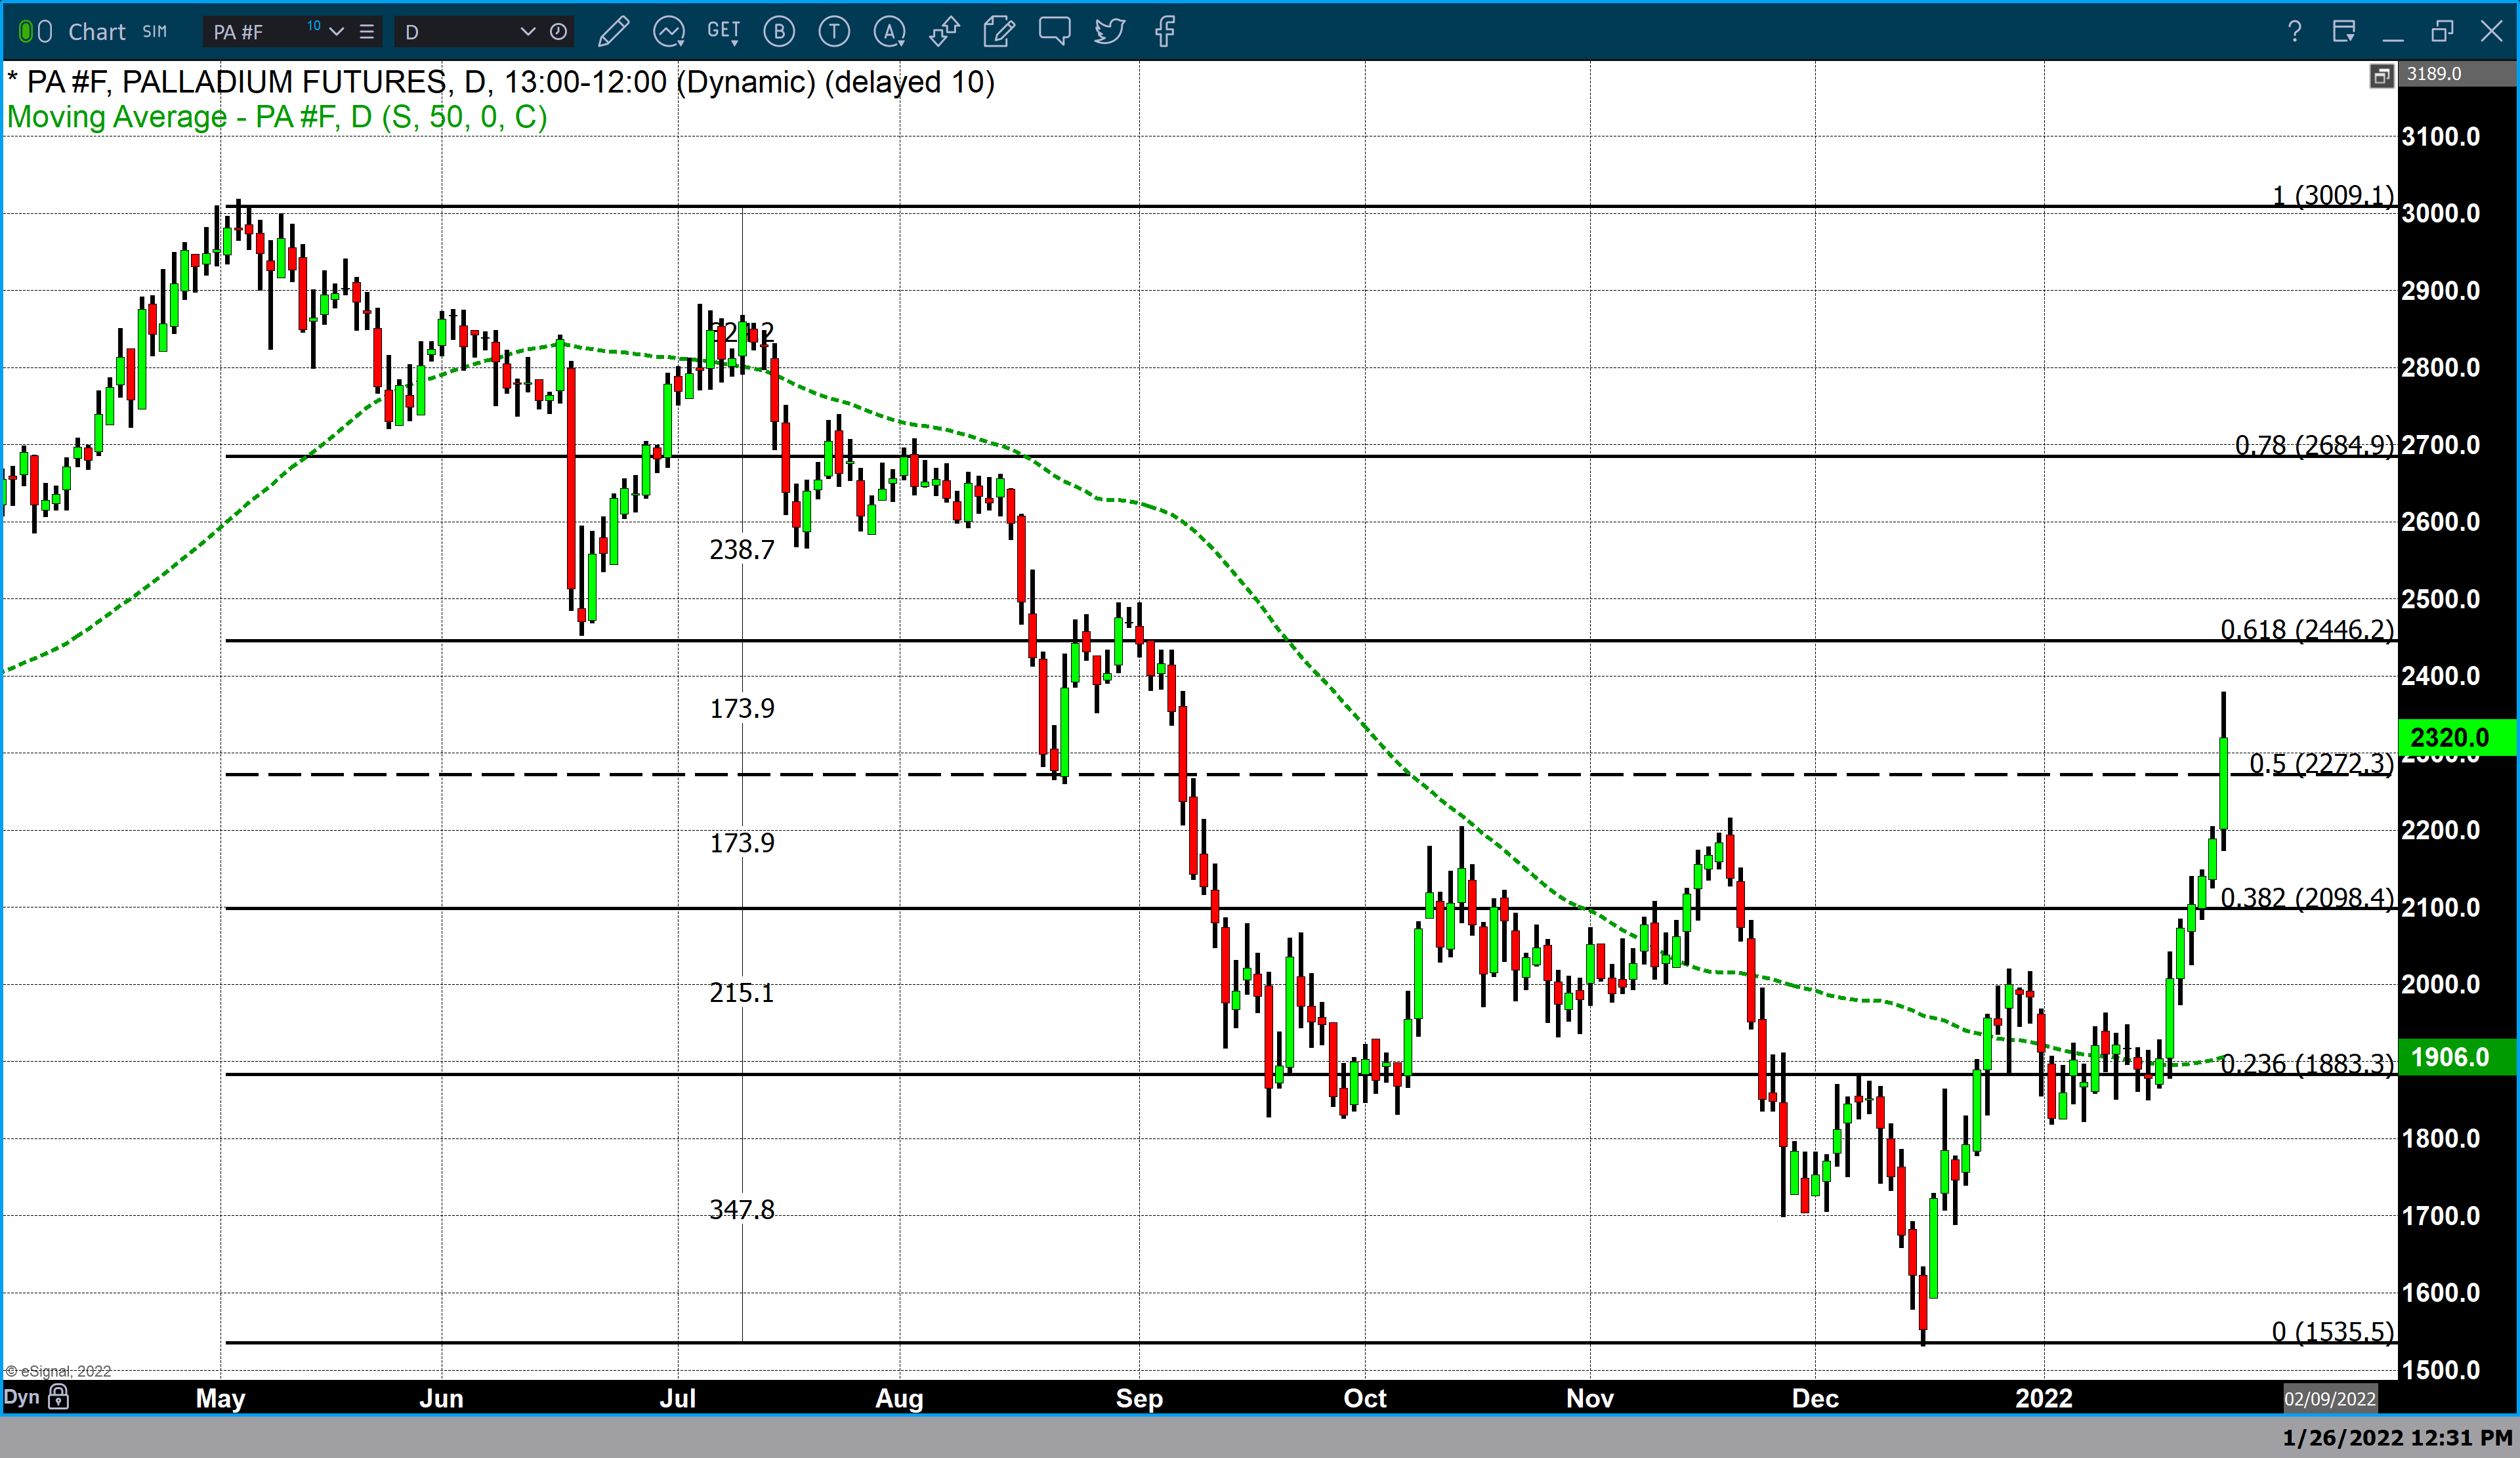The height and width of the screenshot is (1458, 2520).
Task: Open the chat comment bubble icon
Action: (1054, 32)
